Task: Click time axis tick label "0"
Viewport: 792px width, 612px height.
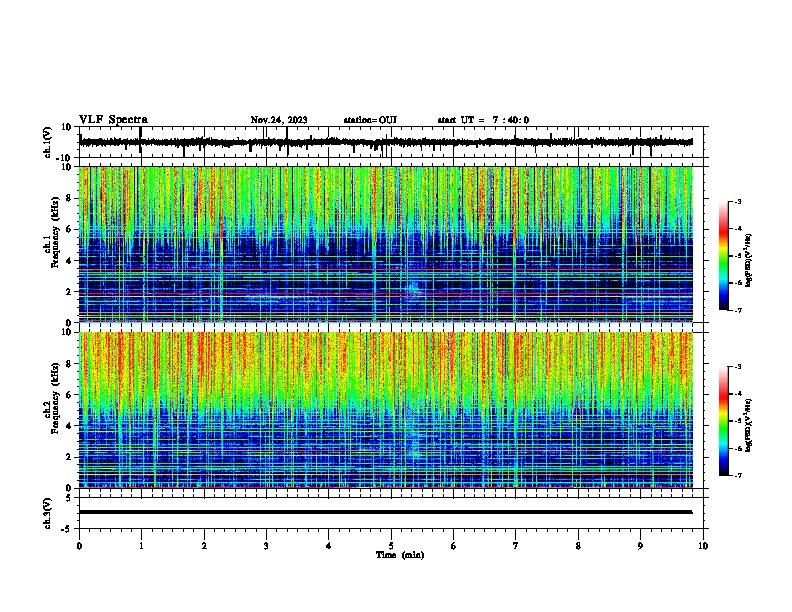Action: click(79, 546)
